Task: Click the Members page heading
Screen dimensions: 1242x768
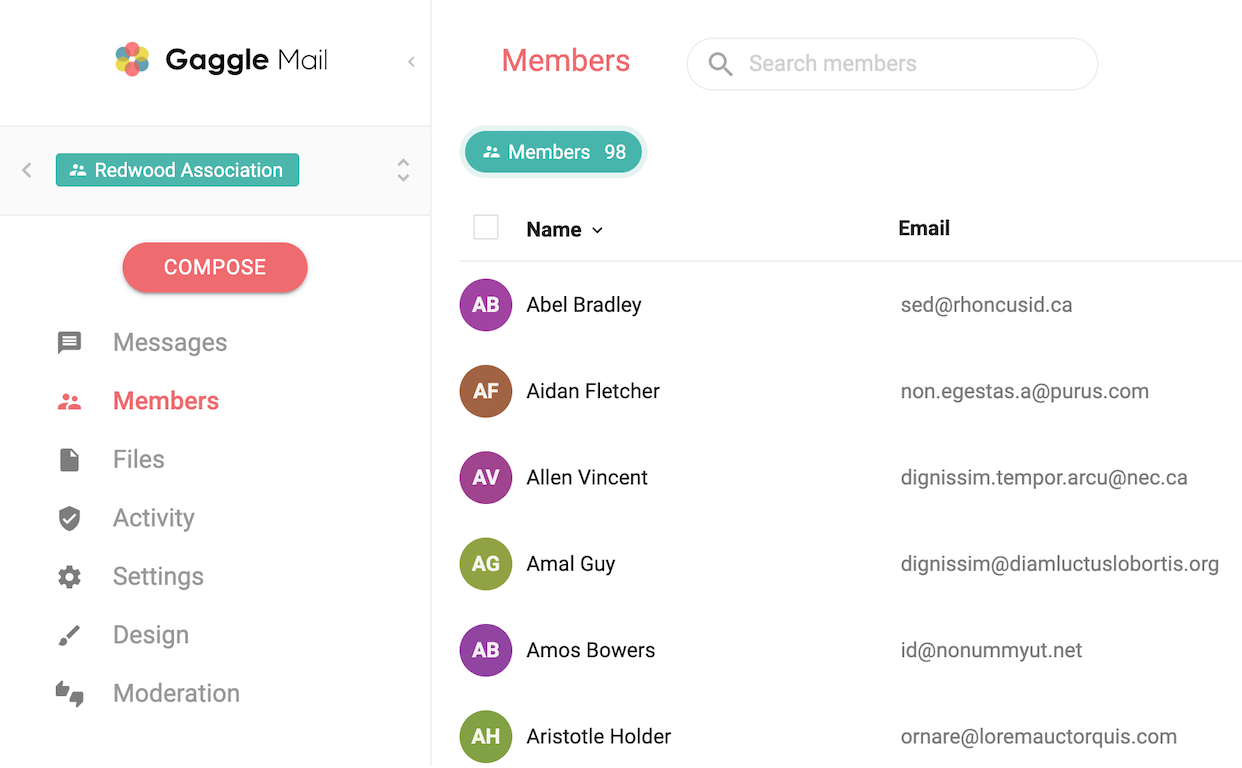Action: point(566,61)
